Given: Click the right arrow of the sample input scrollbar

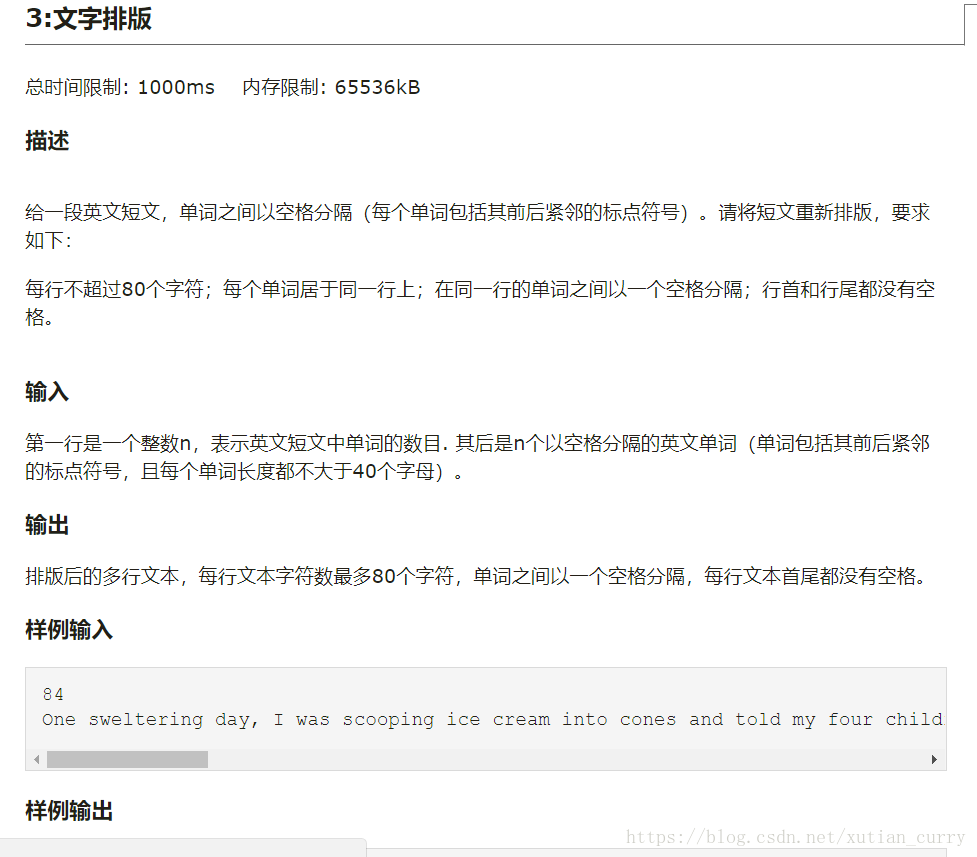Looking at the screenshot, I should (x=934, y=759).
